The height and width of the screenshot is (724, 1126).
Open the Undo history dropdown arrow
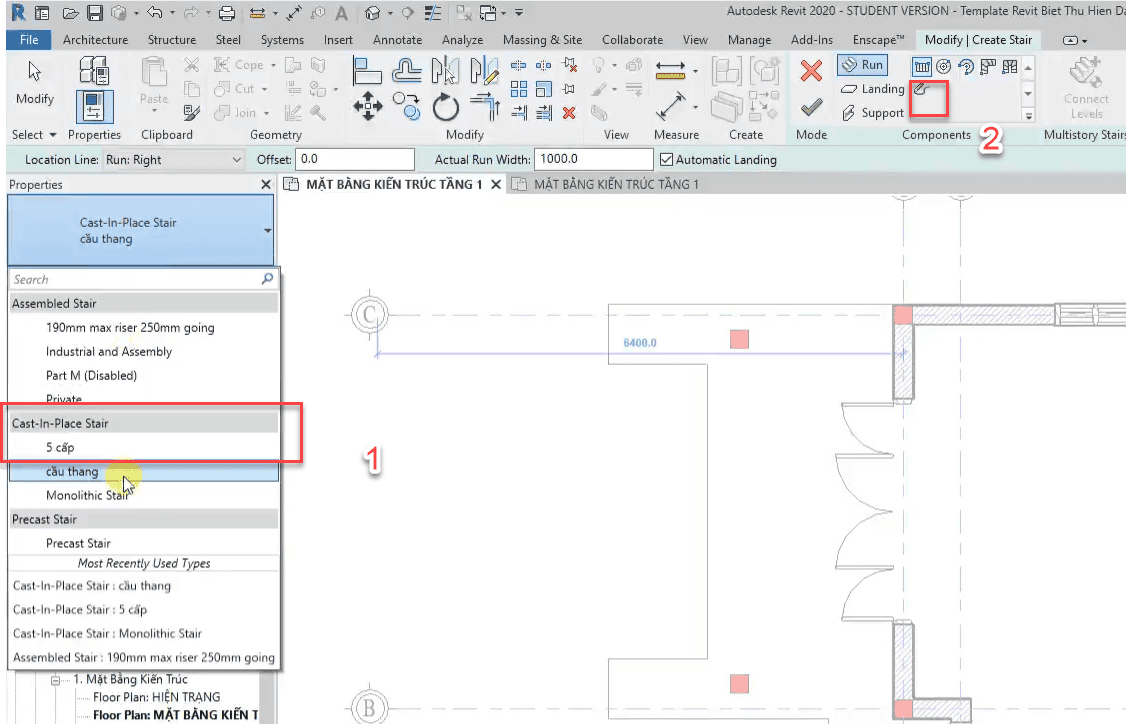pyautogui.click(x=172, y=13)
